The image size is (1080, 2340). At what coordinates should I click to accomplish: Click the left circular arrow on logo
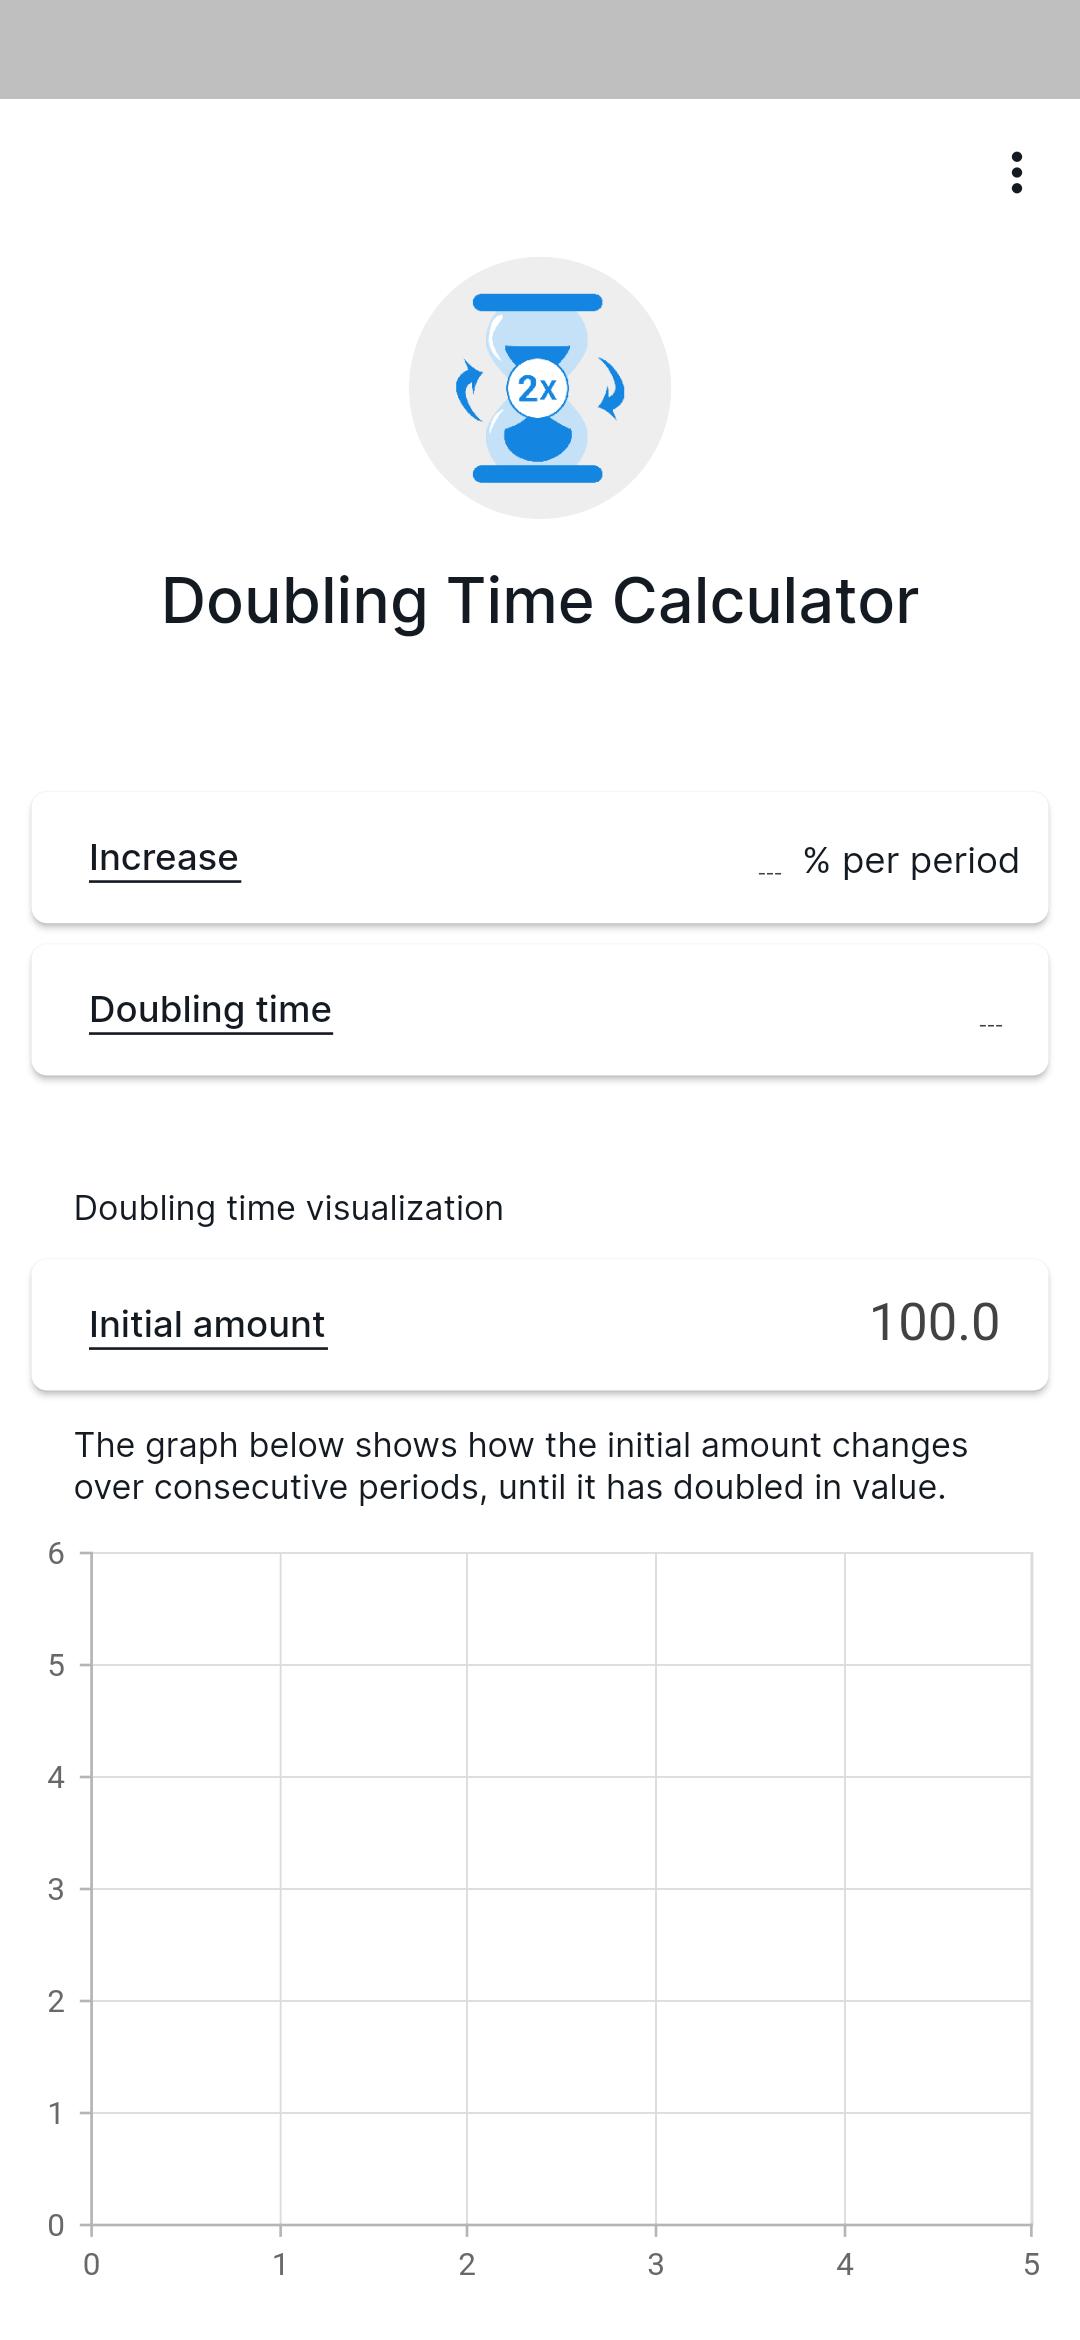coord(468,390)
